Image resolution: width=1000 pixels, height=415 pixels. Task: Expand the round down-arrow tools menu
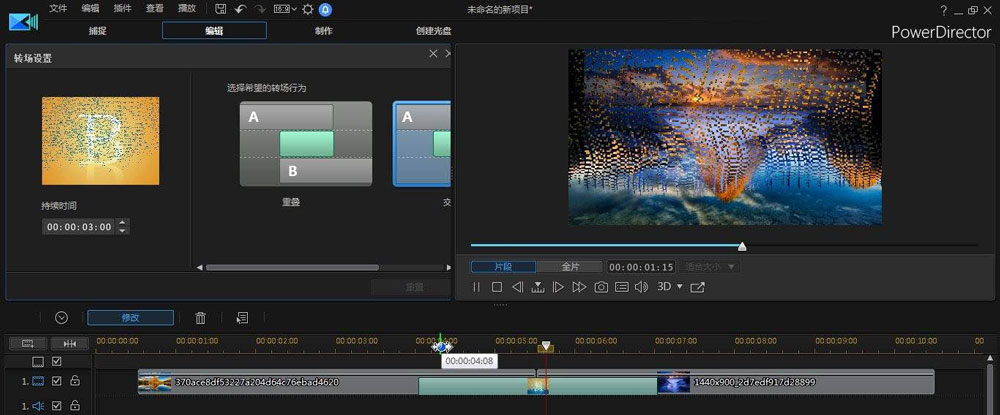tap(61, 318)
